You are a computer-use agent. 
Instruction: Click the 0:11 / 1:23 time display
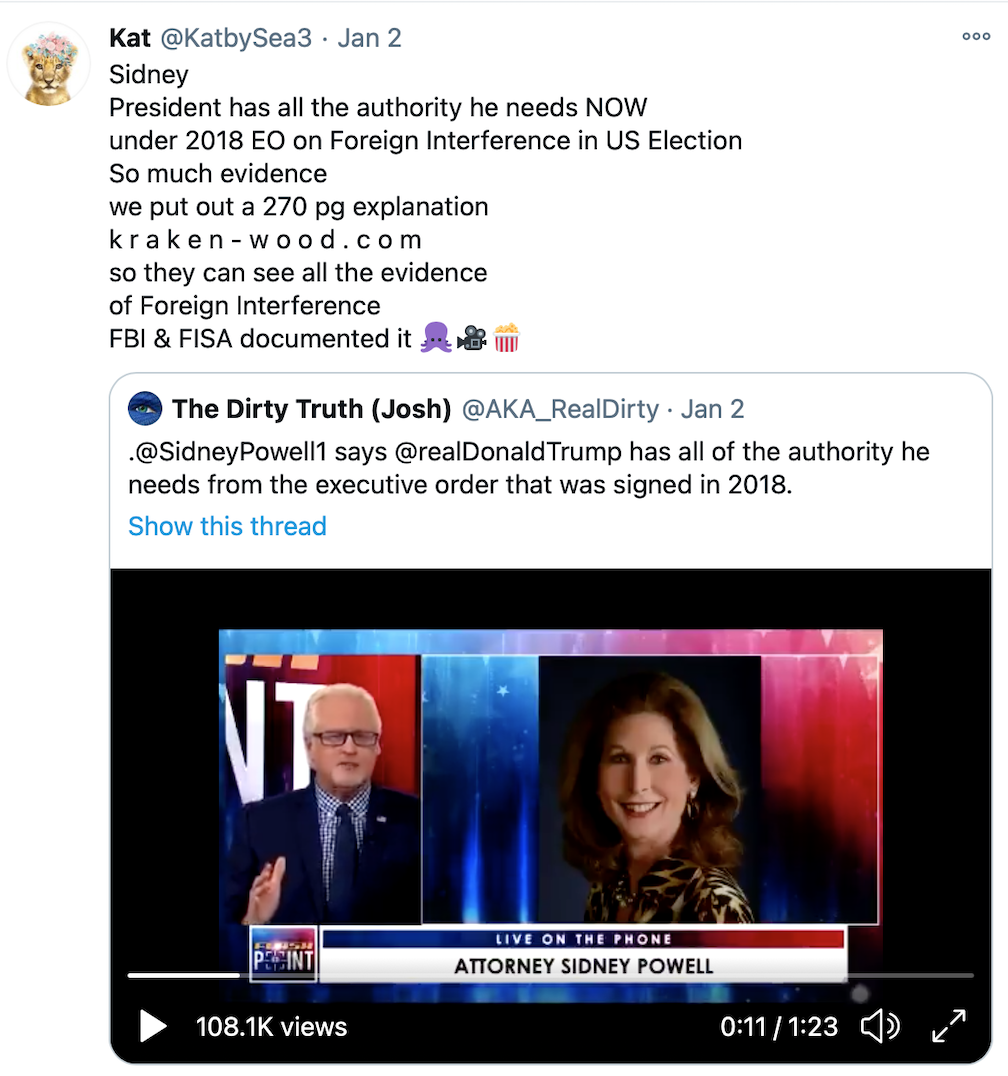(779, 1027)
